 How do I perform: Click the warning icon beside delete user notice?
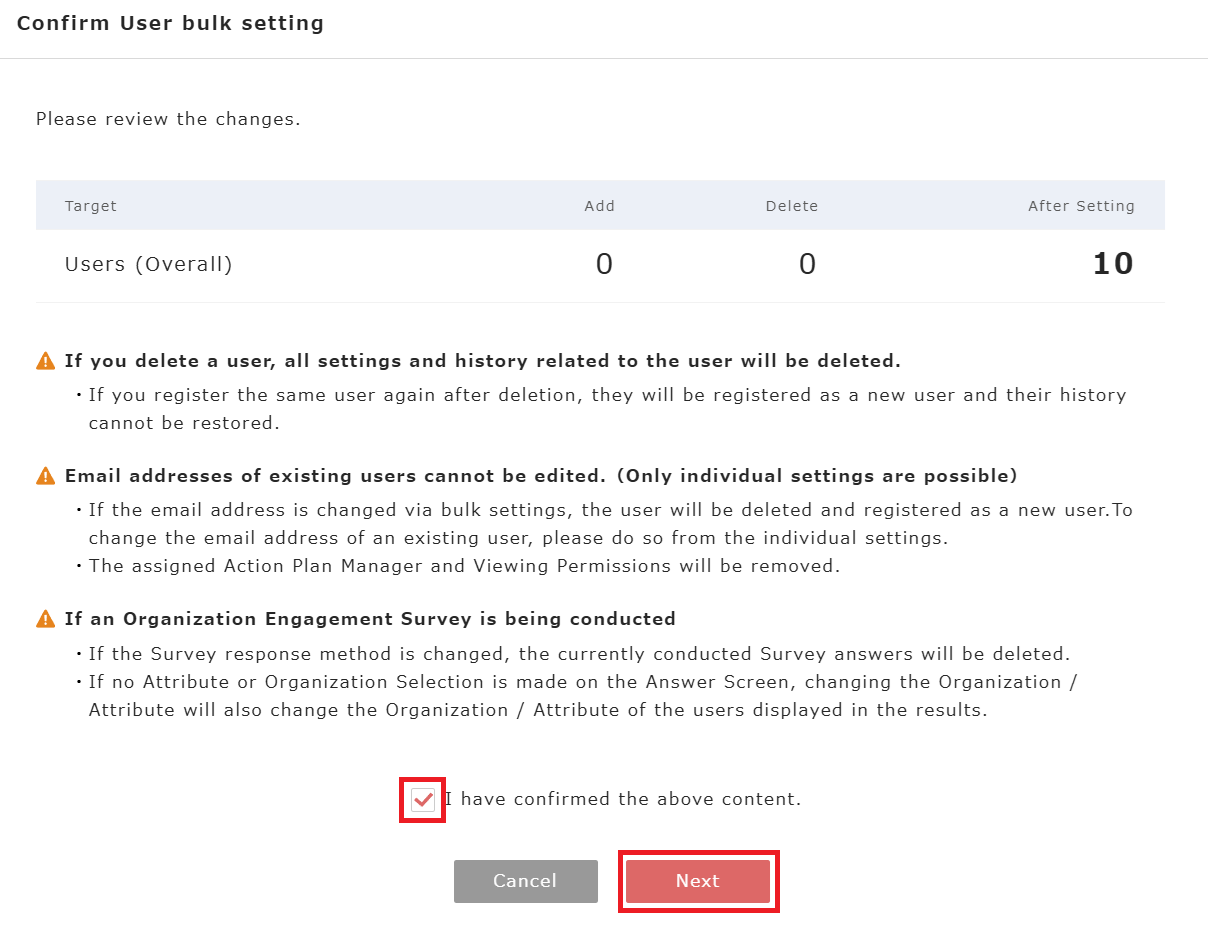tap(46, 361)
